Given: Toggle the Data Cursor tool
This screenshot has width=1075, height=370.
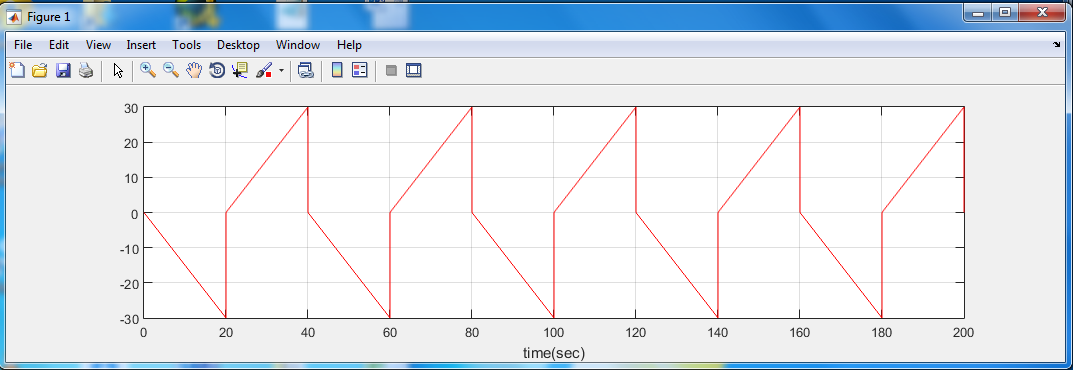Looking at the screenshot, I should click(x=240, y=70).
